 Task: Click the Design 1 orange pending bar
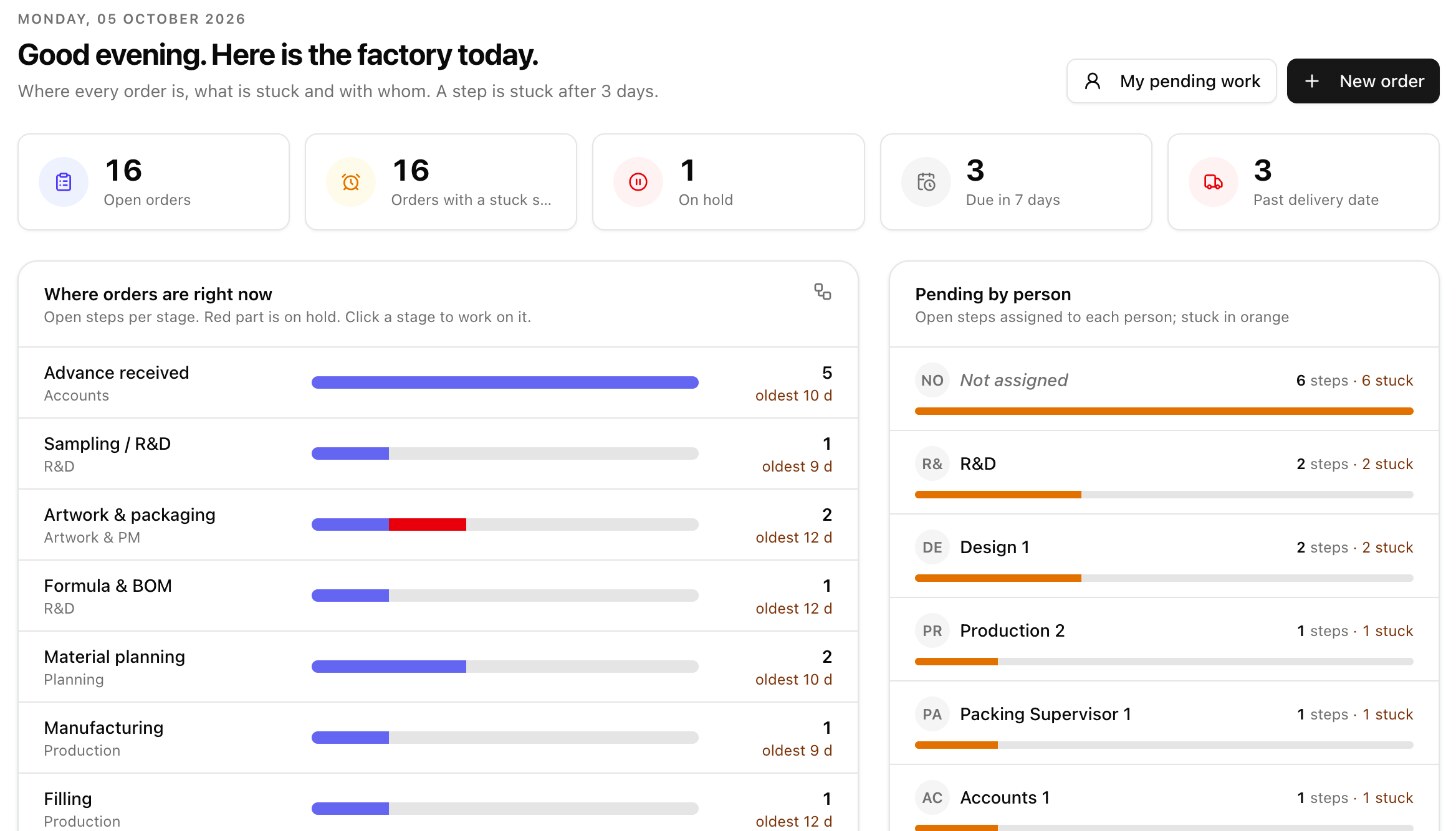998,578
